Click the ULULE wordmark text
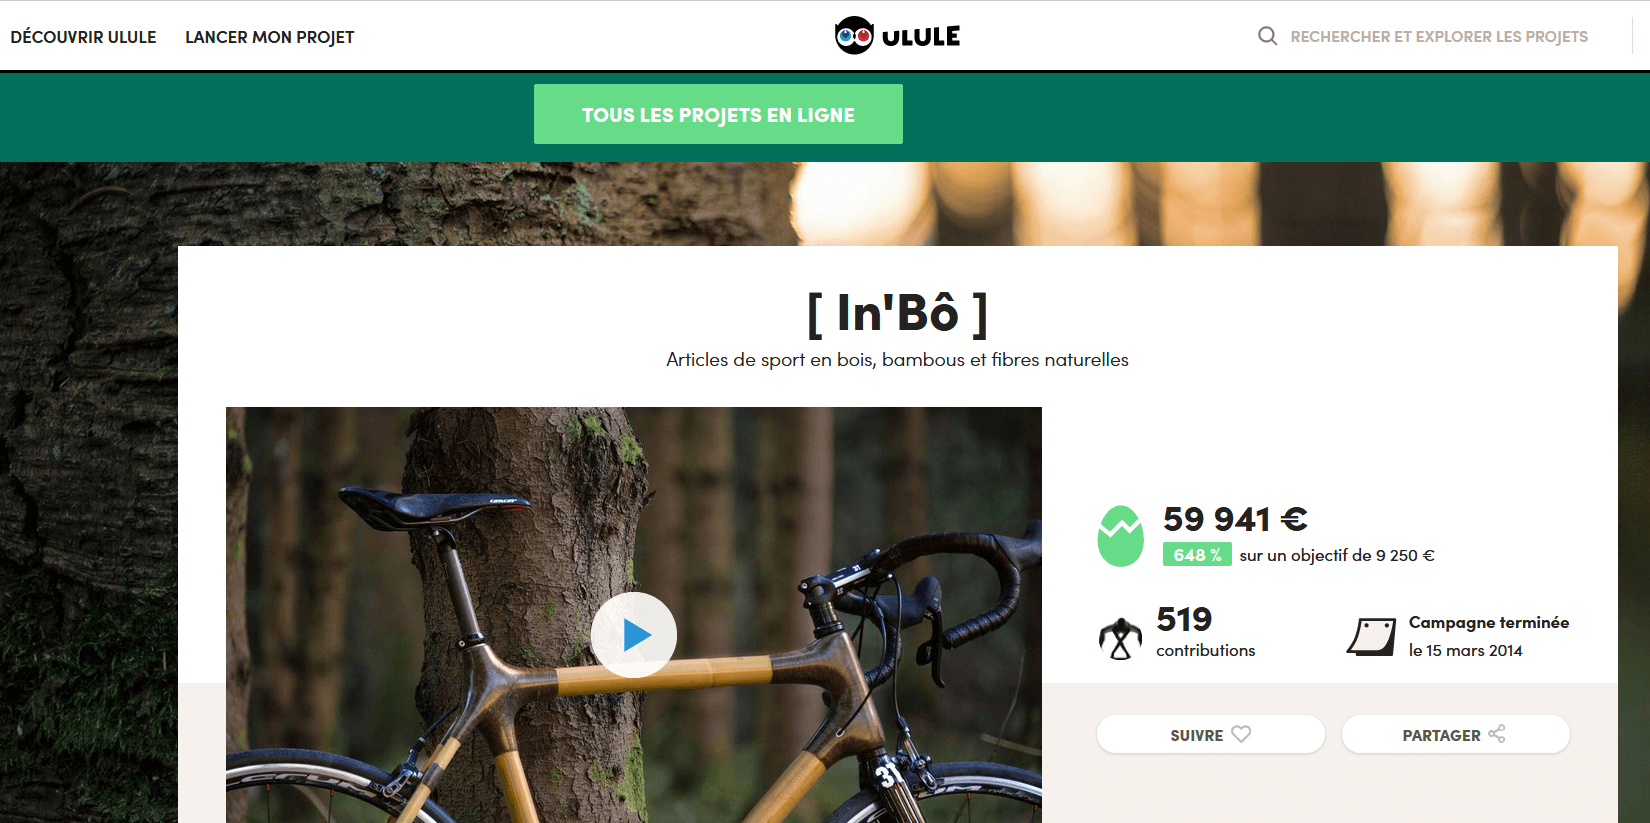The image size is (1650, 823). pyautogui.click(x=921, y=37)
